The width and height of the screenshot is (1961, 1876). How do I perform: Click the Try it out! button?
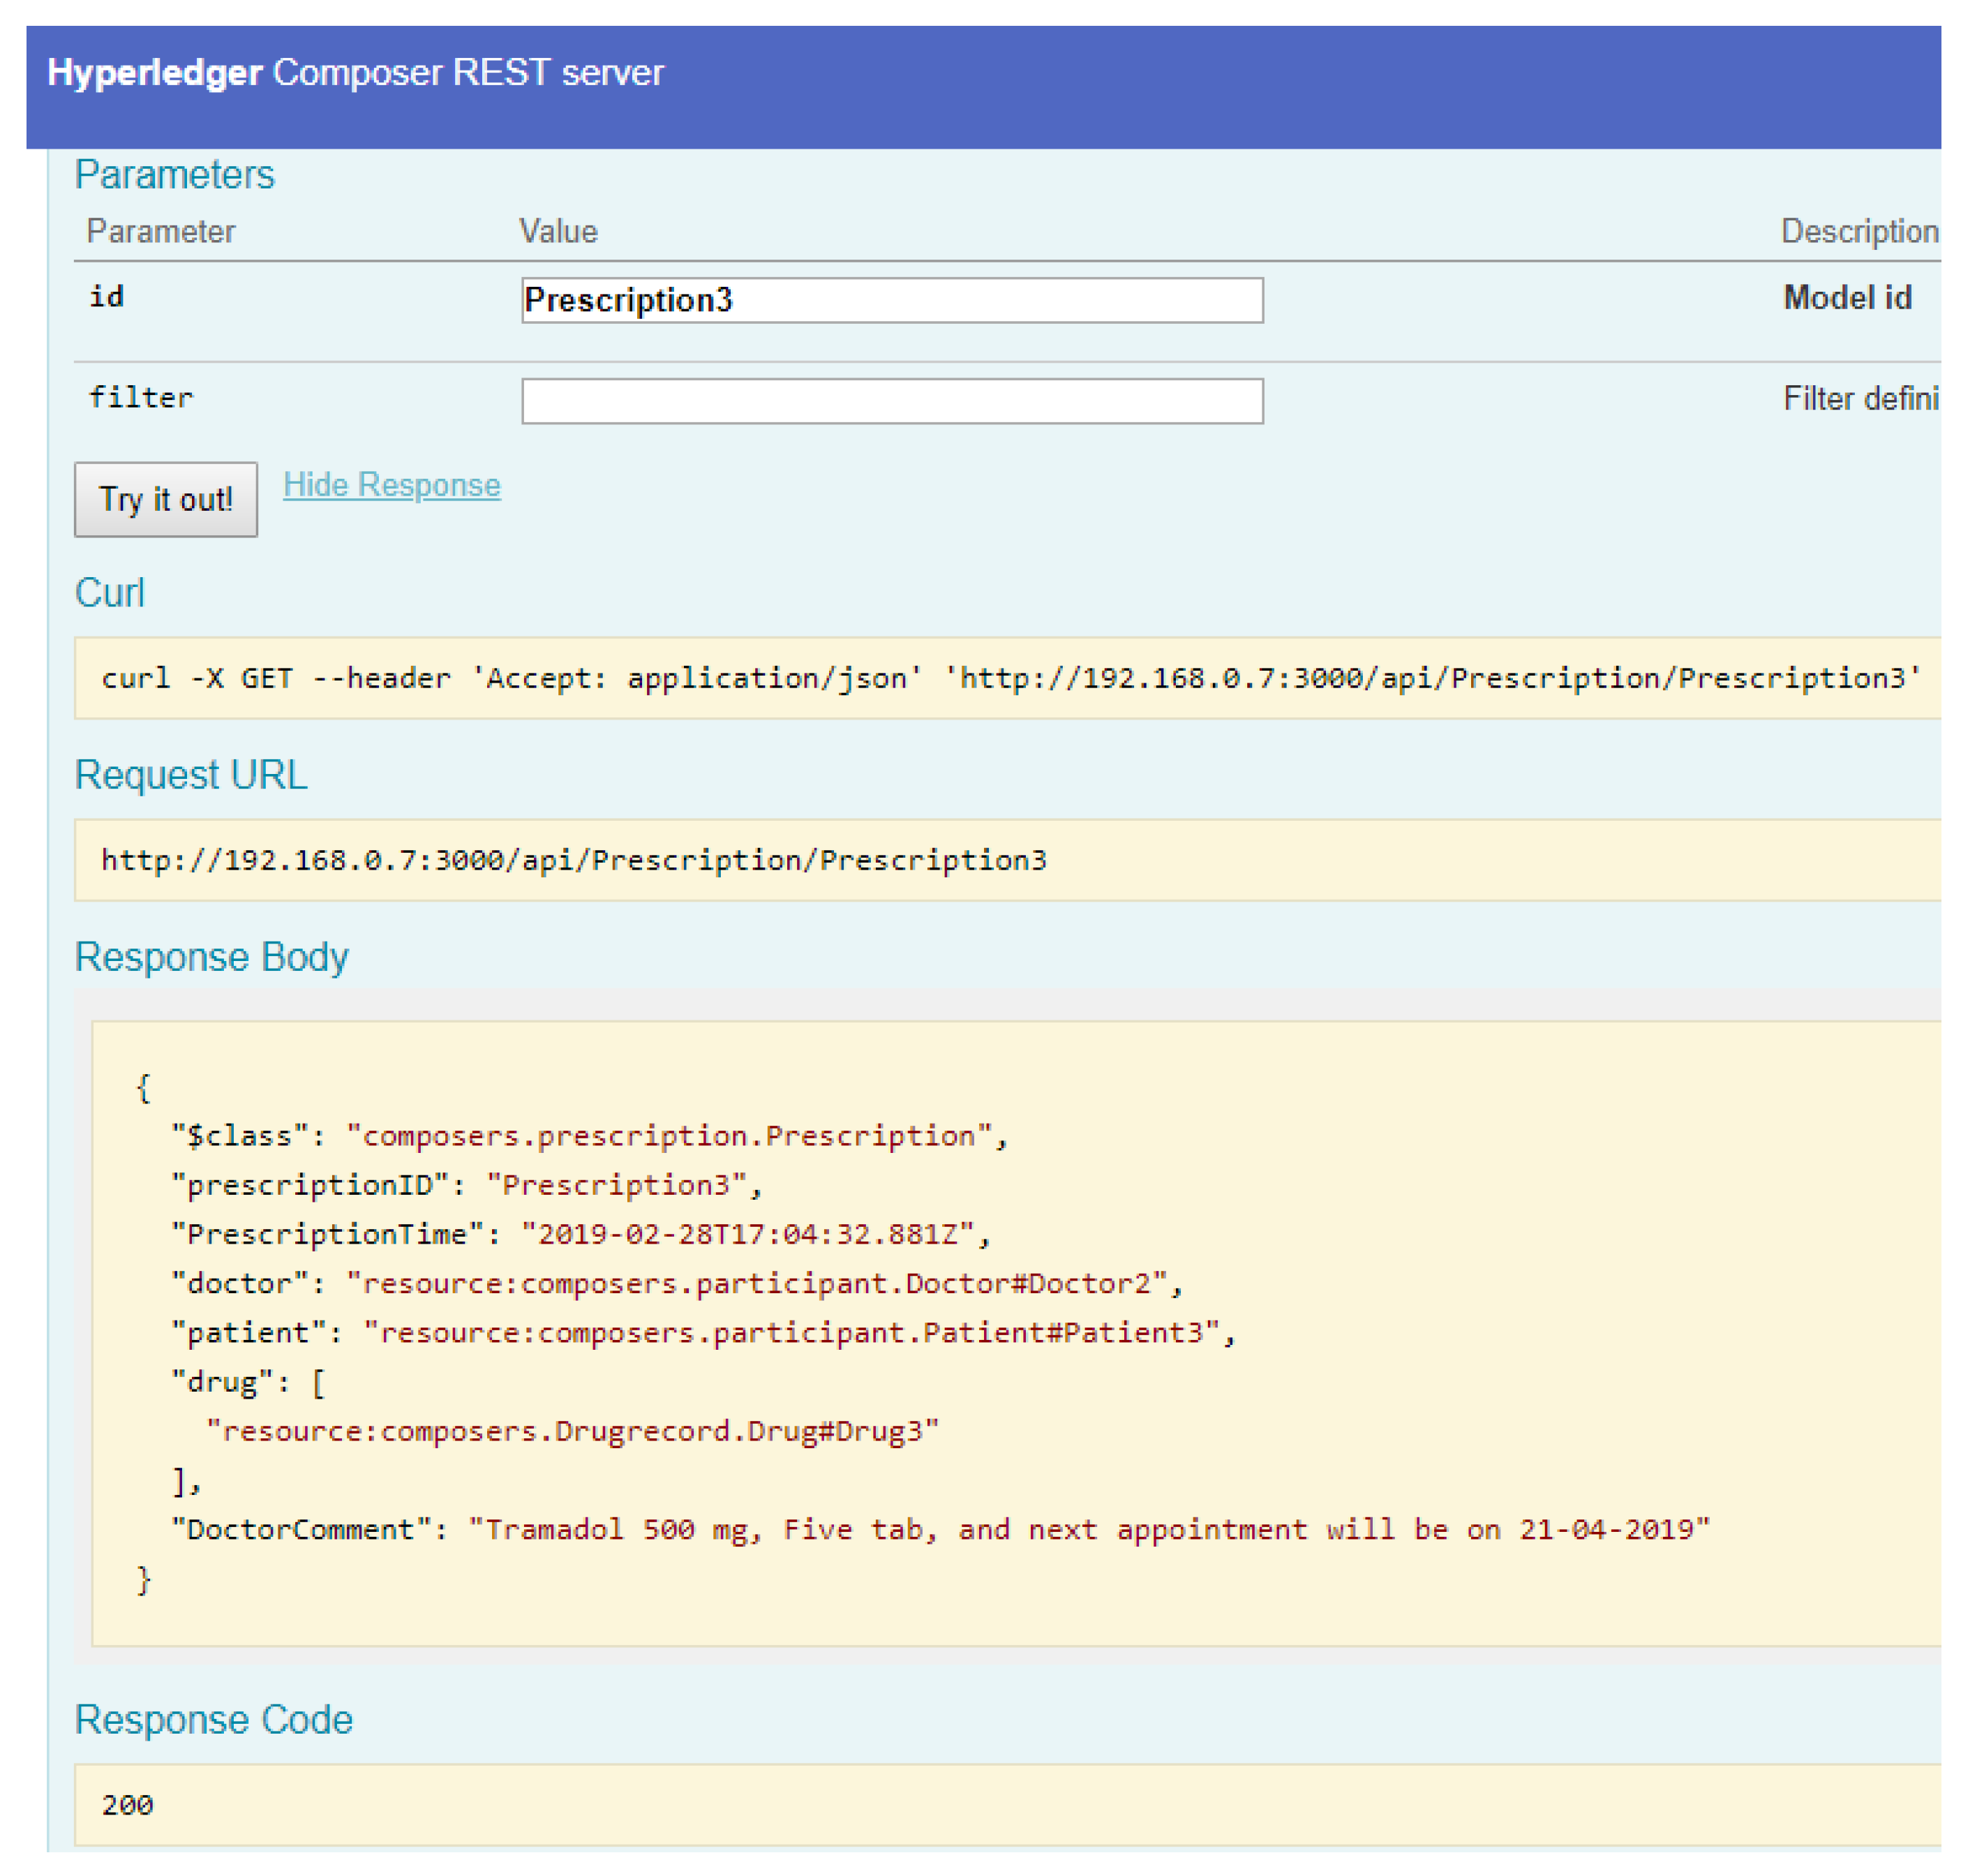166,499
